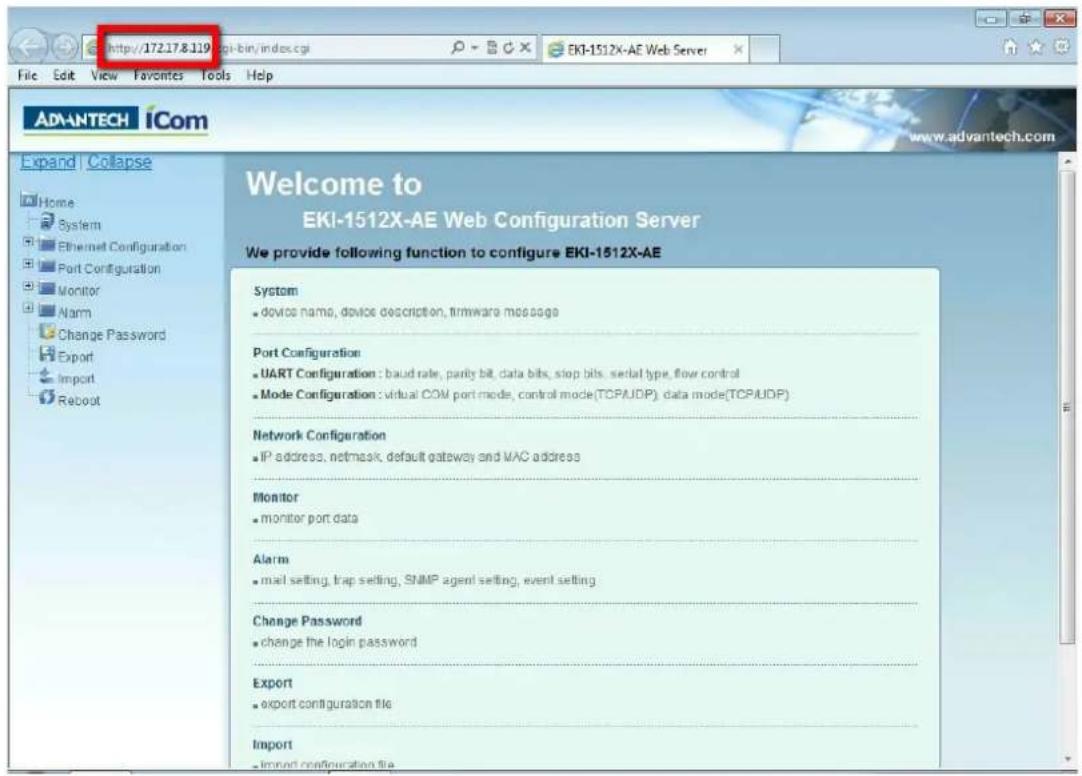The image size is (1082, 776).
Task: Click the Alarm folder icon
Action: [x=47, y=311]
